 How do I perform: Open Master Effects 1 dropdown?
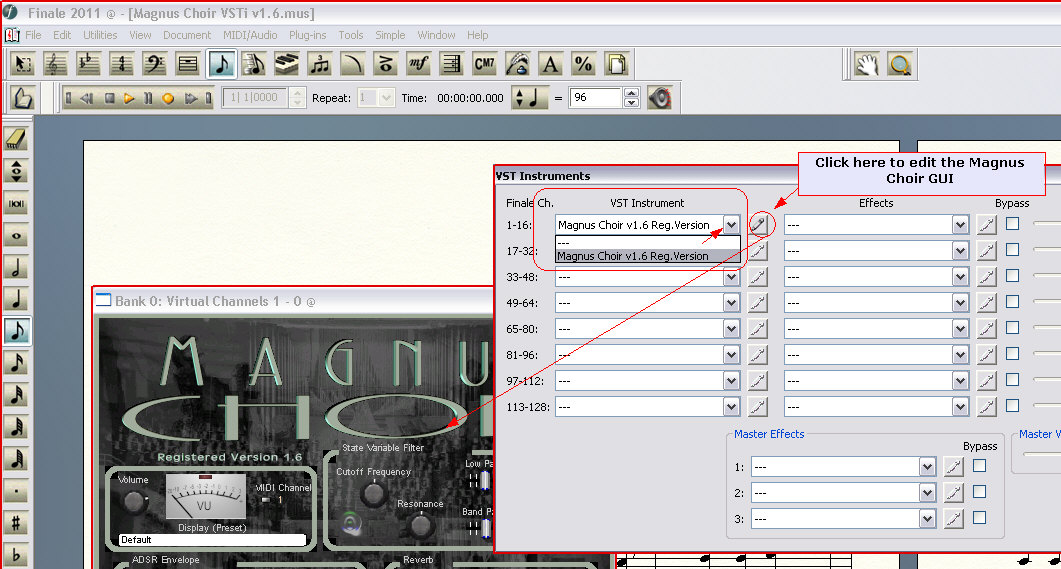928,467
